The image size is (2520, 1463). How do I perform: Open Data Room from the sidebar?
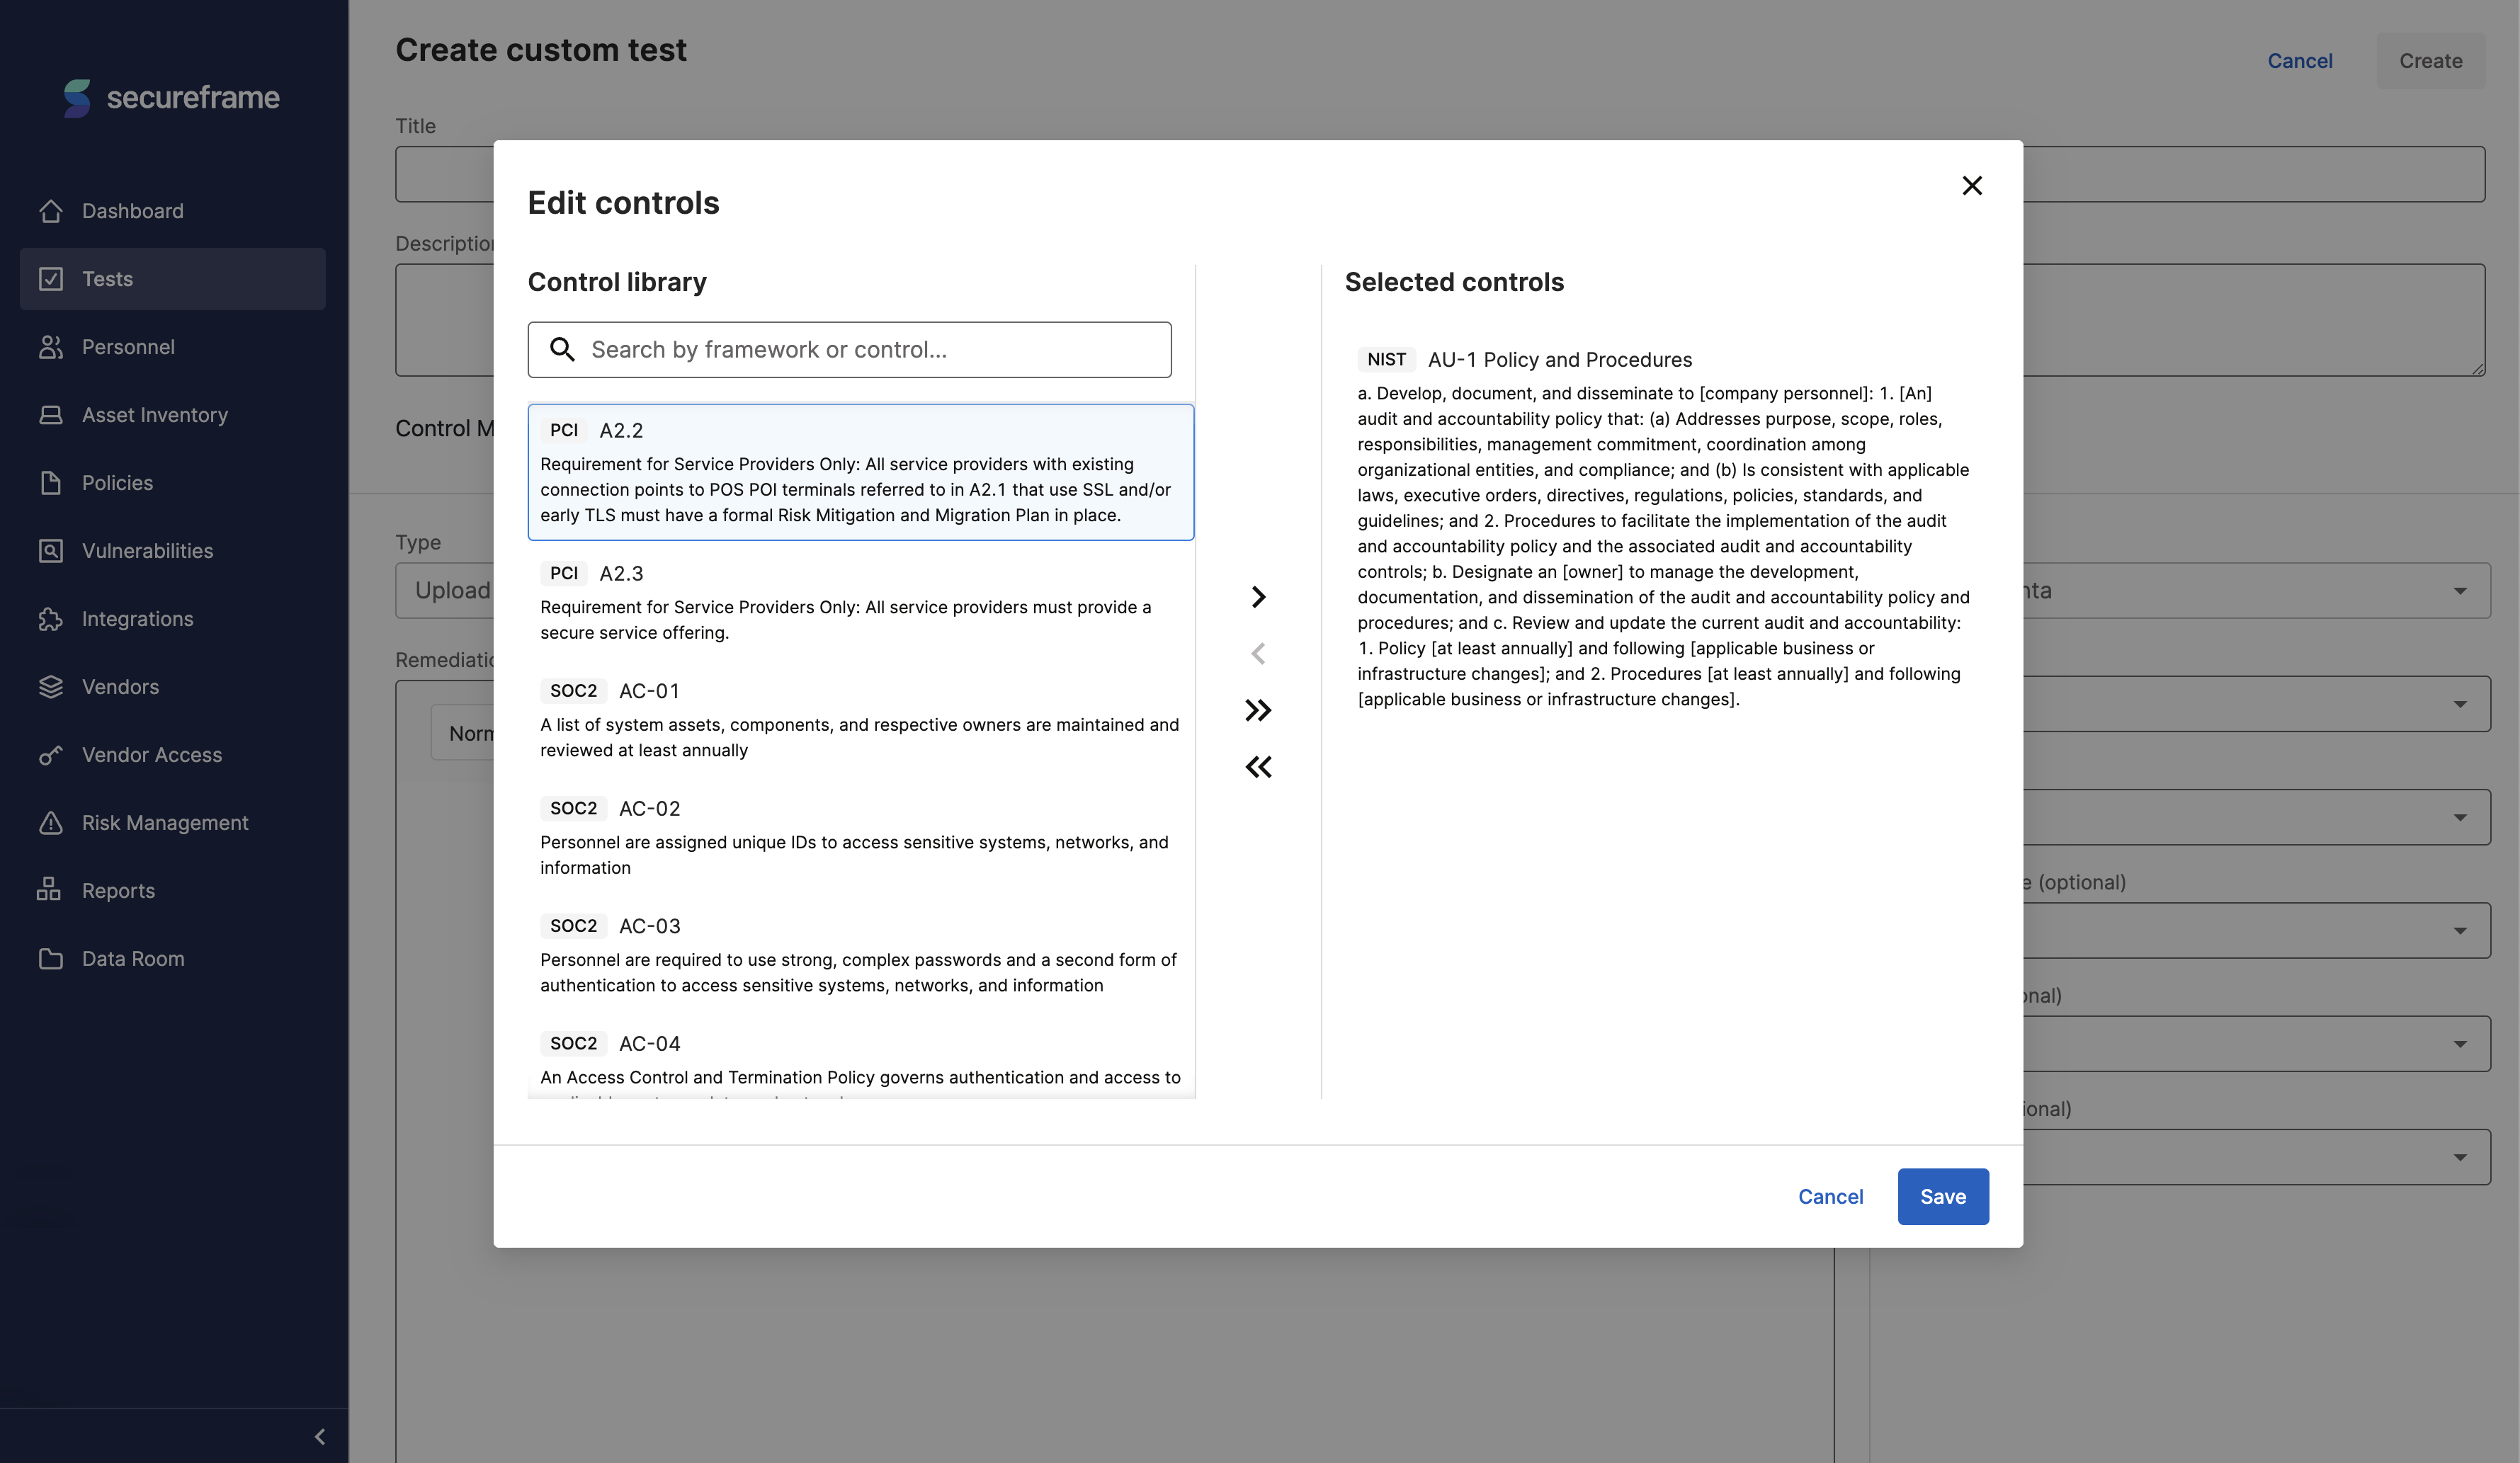132,959
